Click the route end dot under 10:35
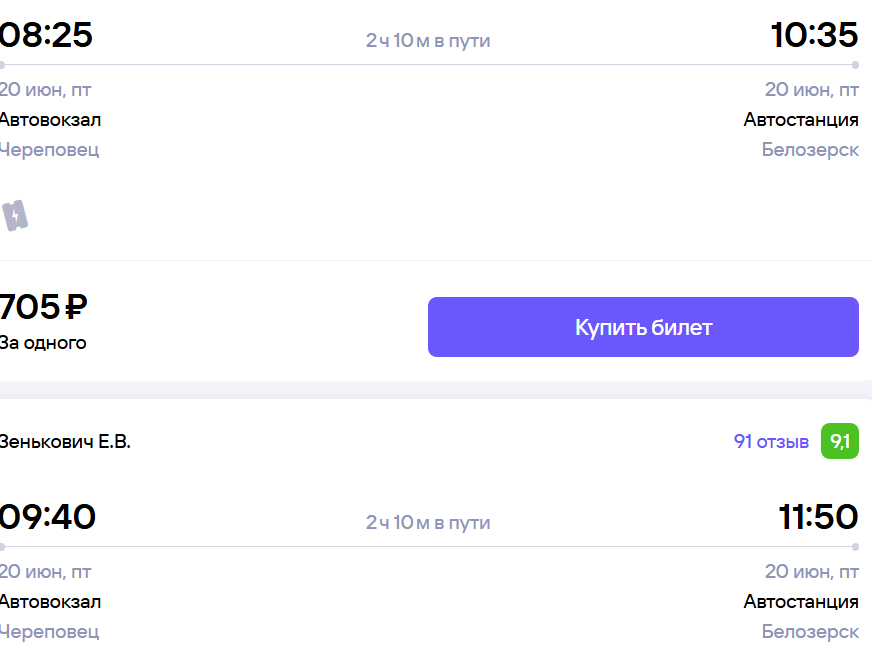This screenshot has width=872, height=655. (x=855, y=65)
